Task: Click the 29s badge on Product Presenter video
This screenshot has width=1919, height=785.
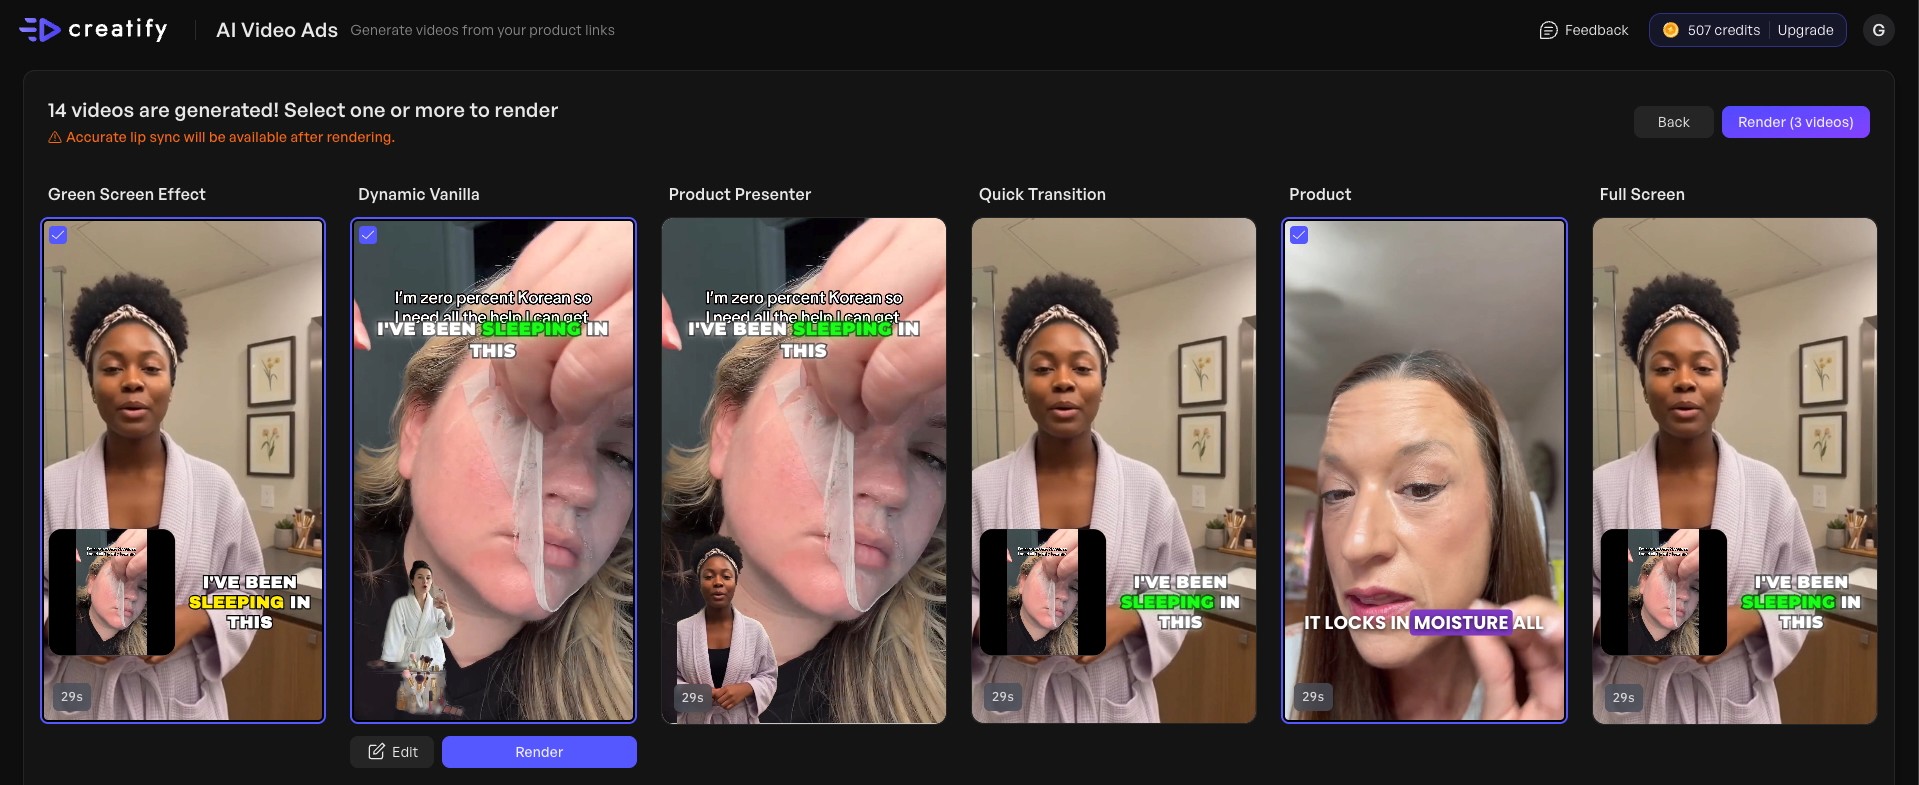Action: coord(693,697)
